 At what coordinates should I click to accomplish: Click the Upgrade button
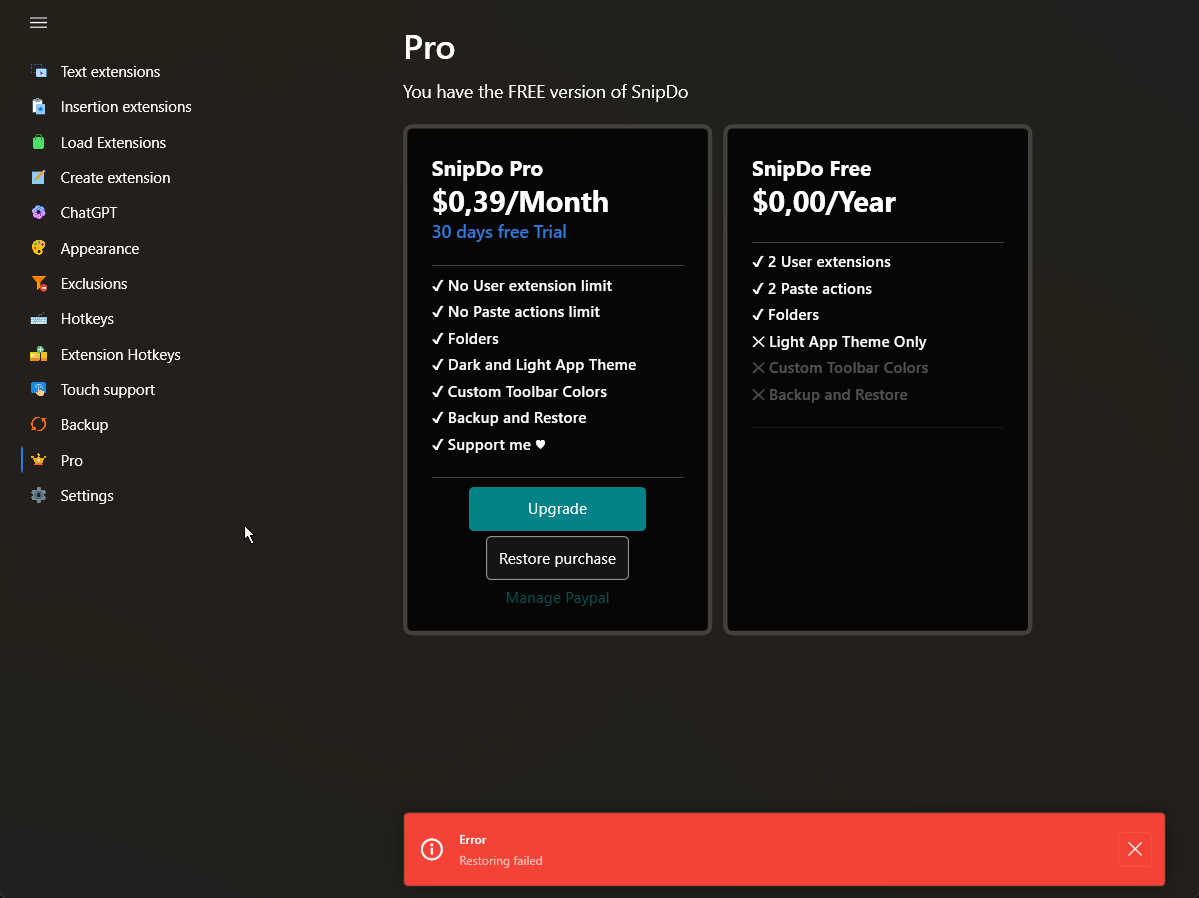(x=557, y=508)
